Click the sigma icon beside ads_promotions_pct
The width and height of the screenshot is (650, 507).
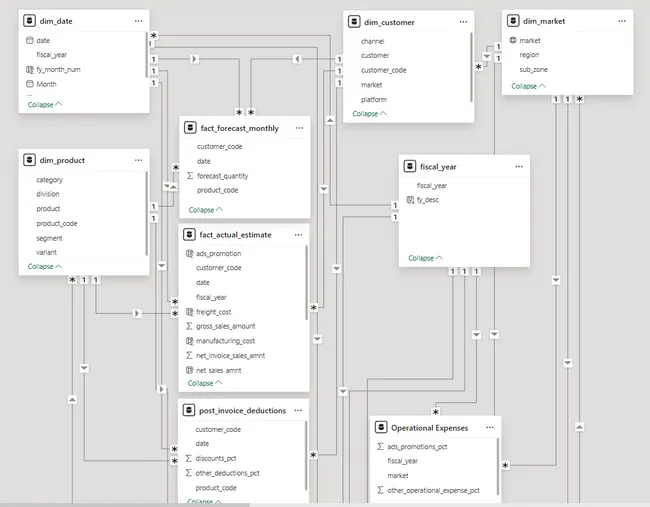click(x=380, y=447)
